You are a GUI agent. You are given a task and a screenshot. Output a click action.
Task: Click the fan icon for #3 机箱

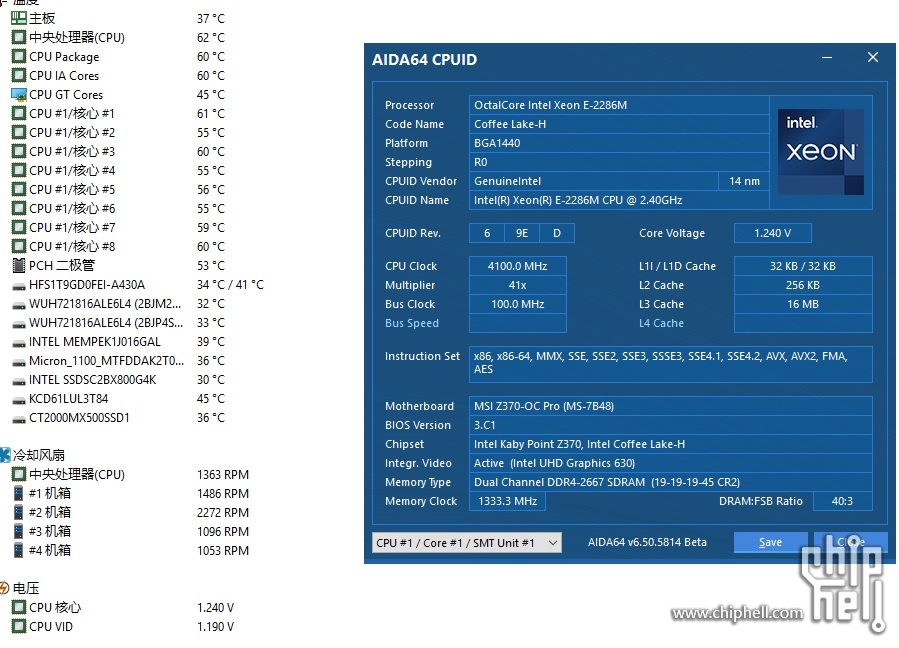point(18,531)
